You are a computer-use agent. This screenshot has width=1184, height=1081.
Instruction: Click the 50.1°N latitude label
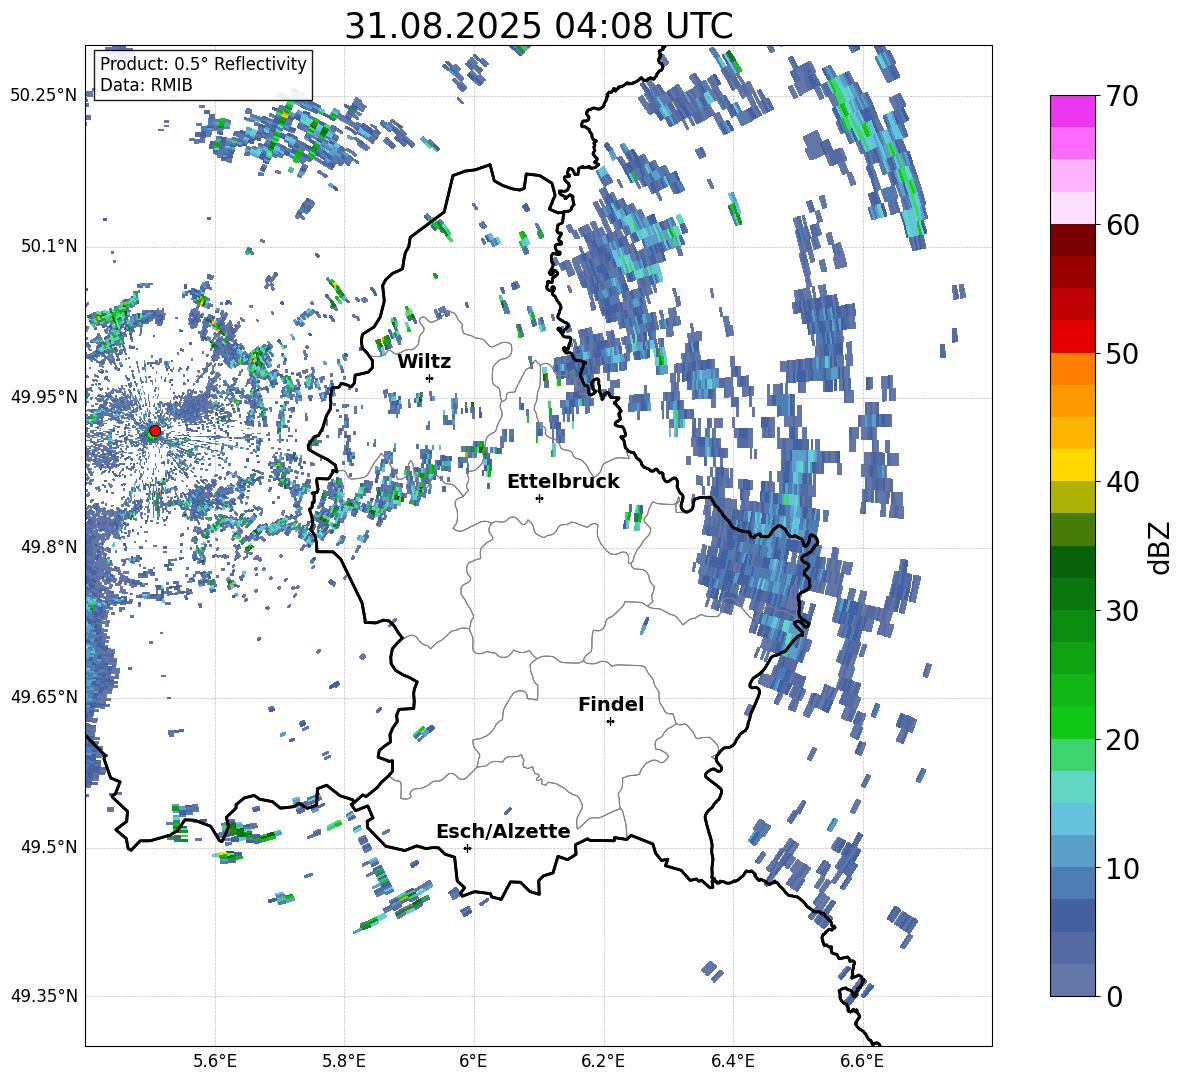coord(48,247)
